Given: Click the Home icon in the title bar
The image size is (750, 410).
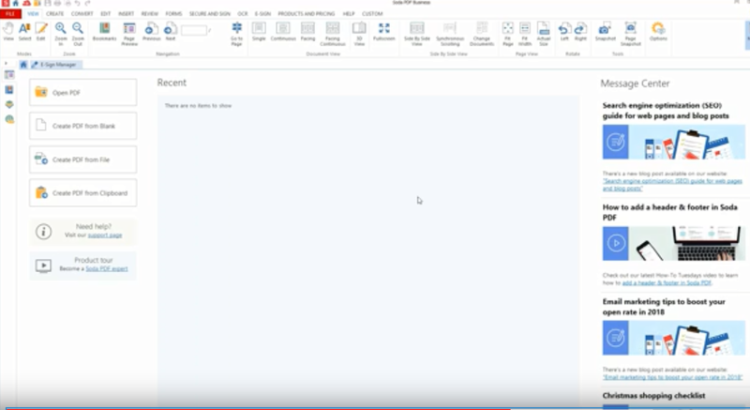Looking at the screenshot, I should pos(15,3).
